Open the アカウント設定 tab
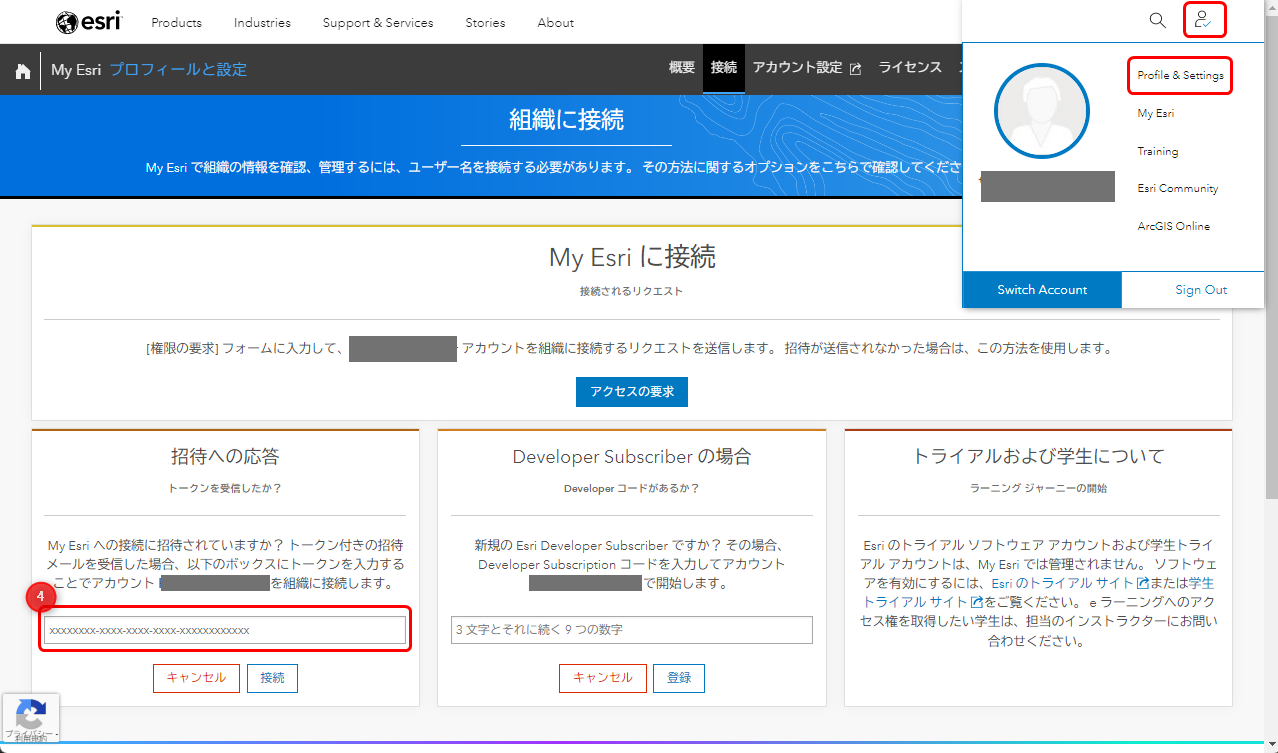The image size is (1278, 753). [807, 68]
